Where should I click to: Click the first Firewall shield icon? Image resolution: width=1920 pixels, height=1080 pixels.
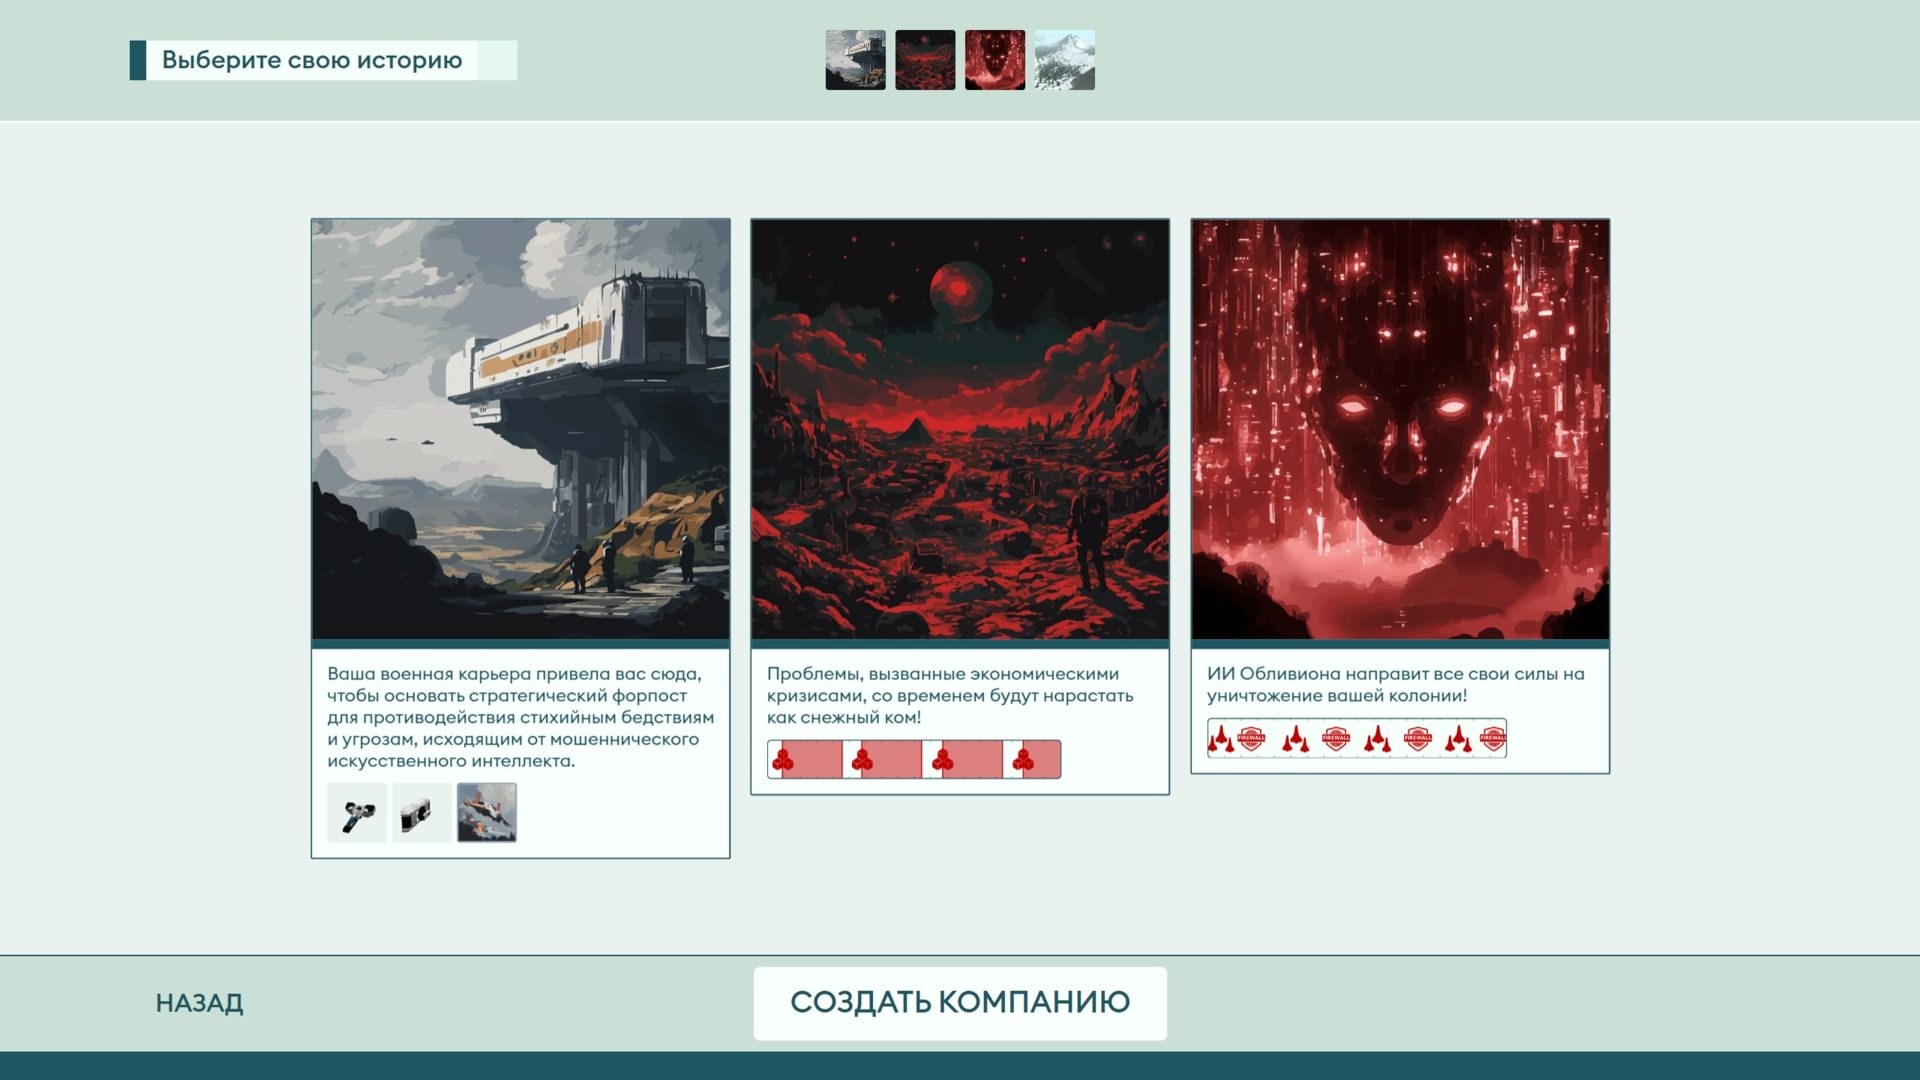(1252, 739)
